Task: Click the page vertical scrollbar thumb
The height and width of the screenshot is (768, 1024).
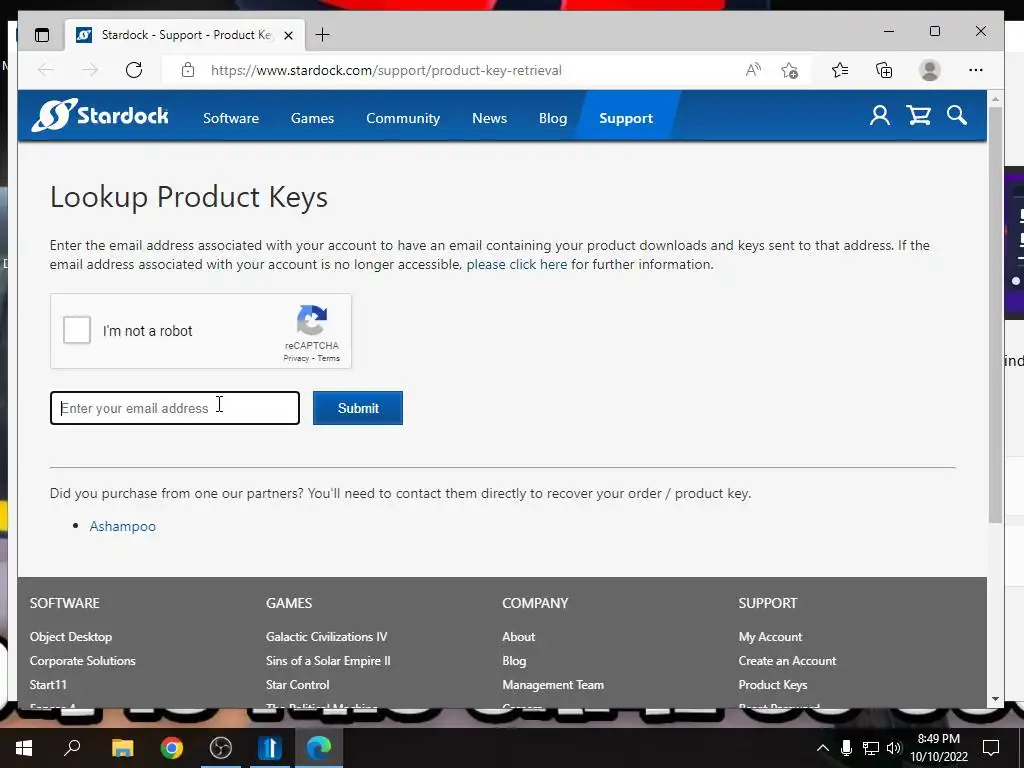Action: [x=995, y=315]
